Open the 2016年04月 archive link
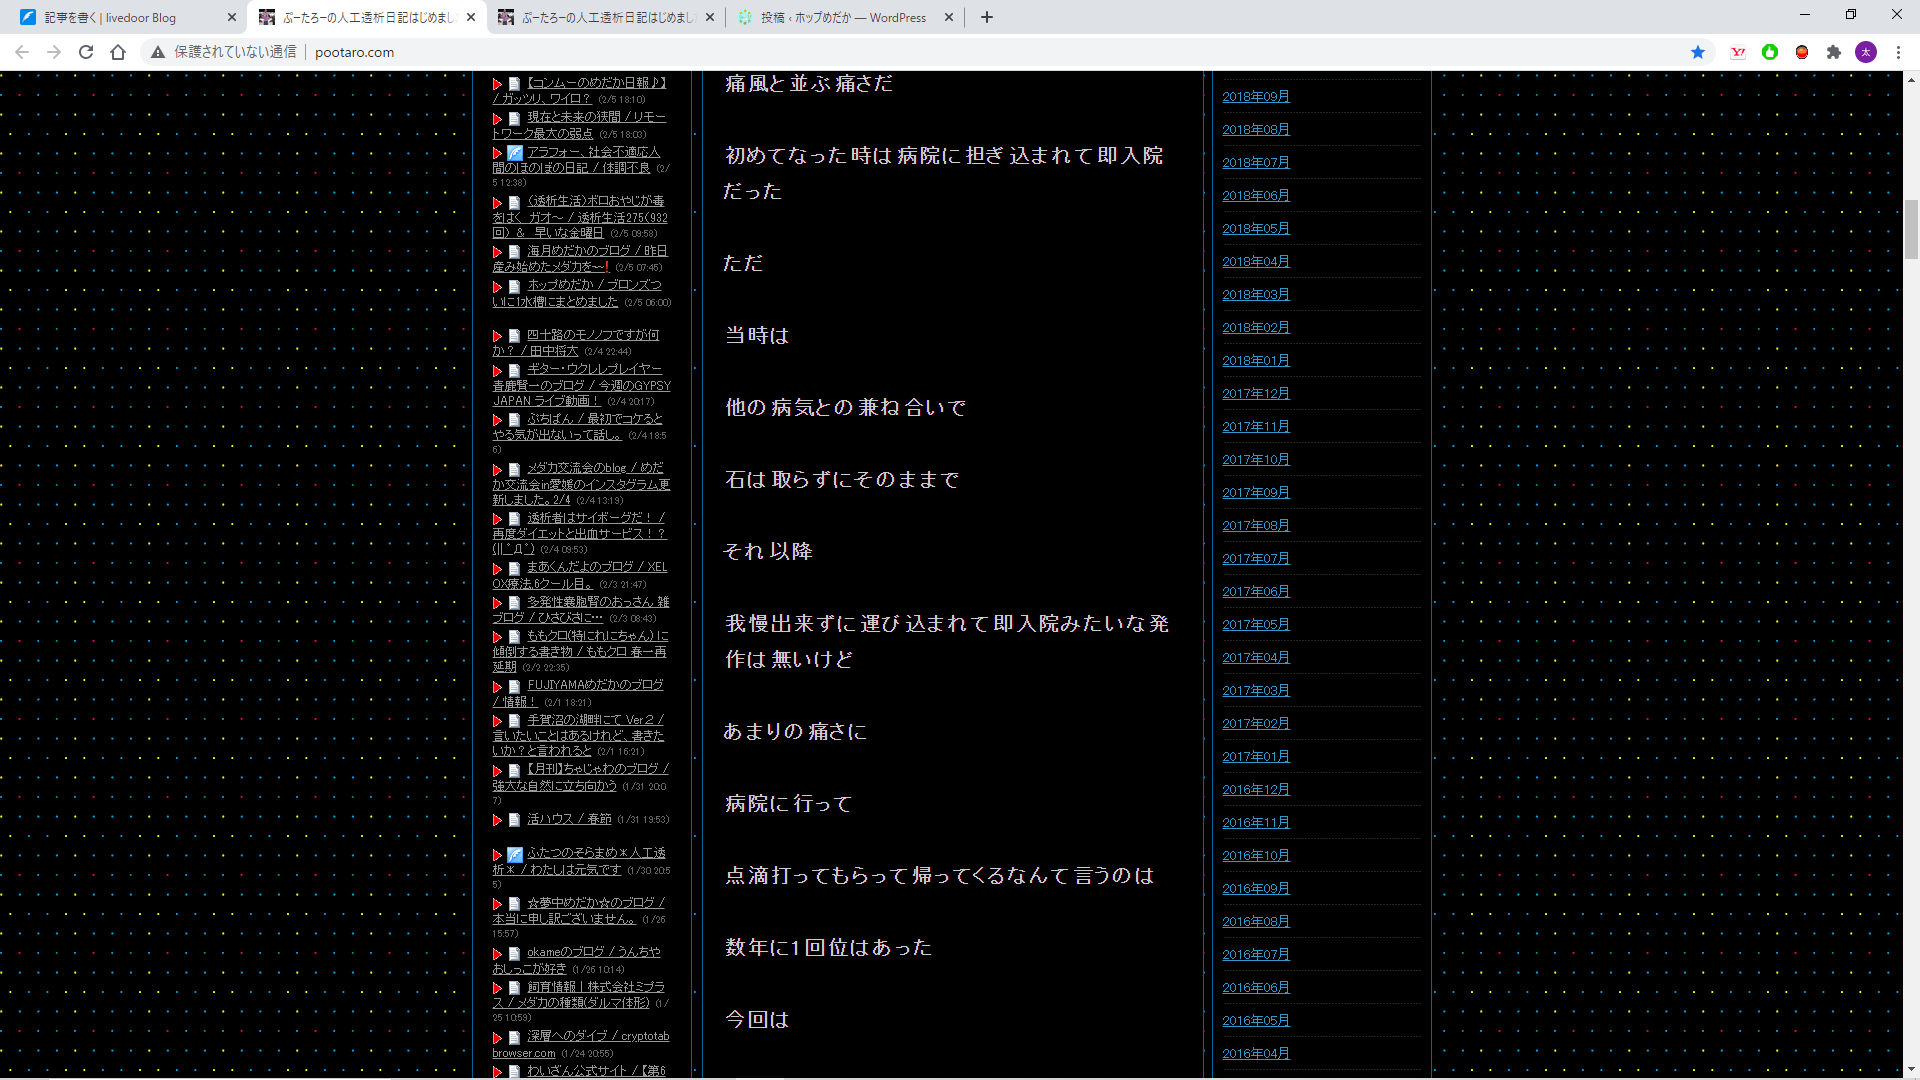 (x=1256, y=1053)
